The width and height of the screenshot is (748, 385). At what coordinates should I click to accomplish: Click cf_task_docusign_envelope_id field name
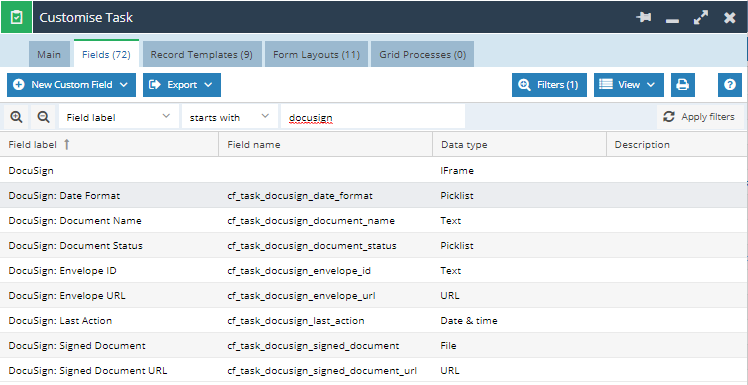299,271
